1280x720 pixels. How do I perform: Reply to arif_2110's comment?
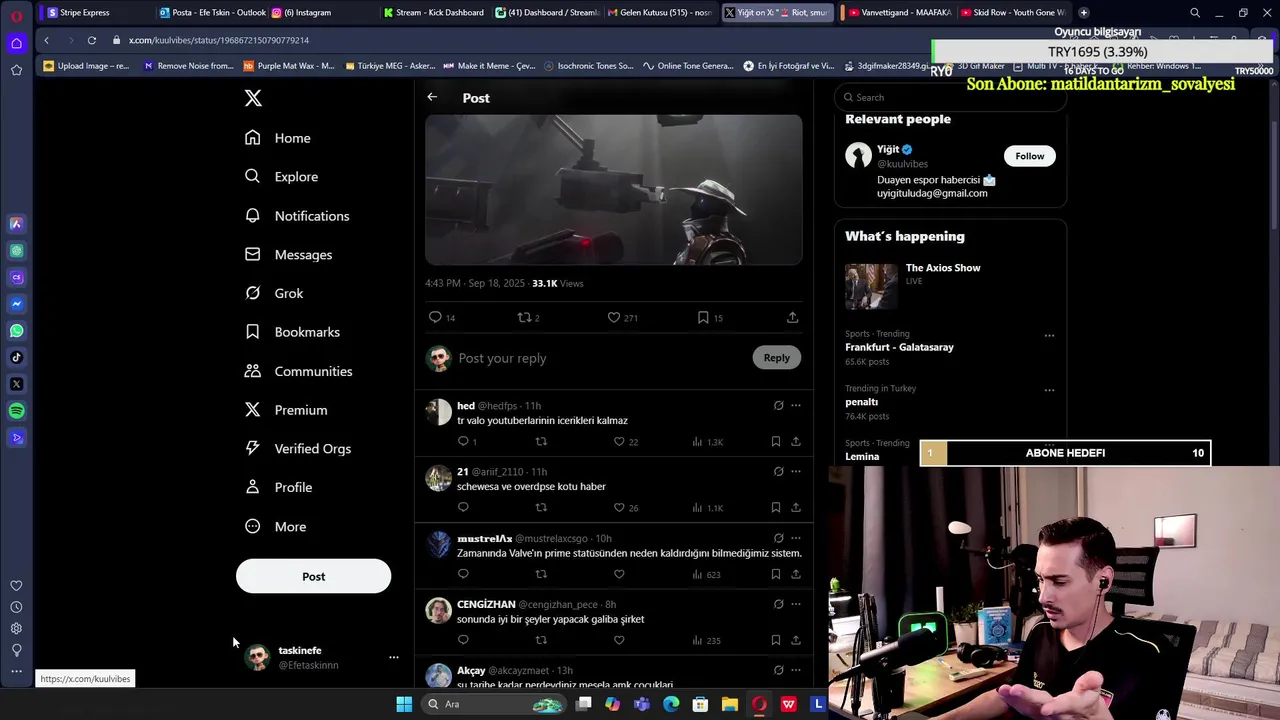pyautogui.click(x=463, y=507)
